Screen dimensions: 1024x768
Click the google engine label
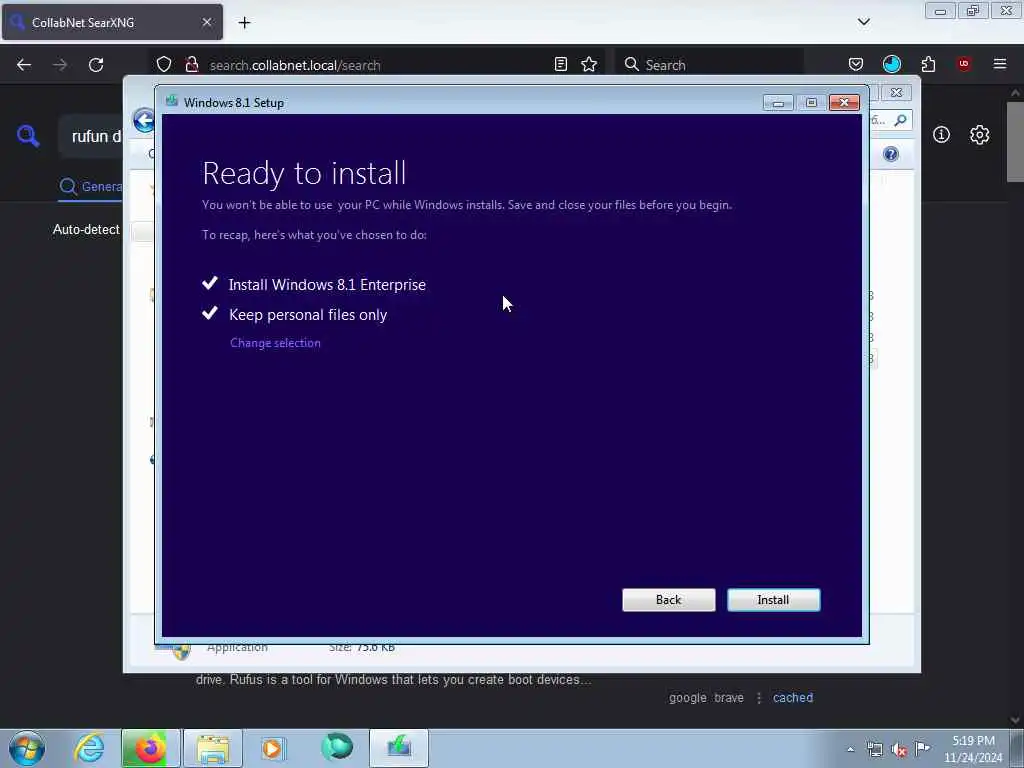687,697
